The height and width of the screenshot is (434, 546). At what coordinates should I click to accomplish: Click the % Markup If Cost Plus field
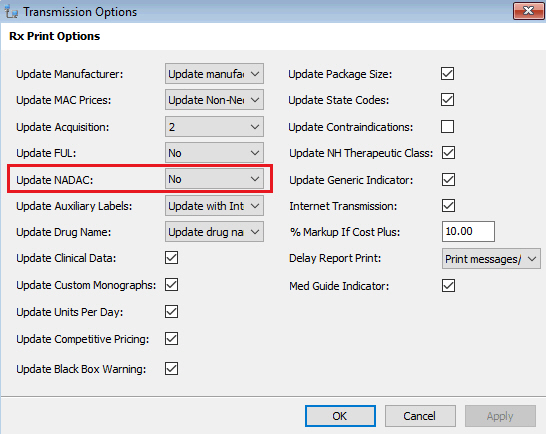pyautogui.click(x=468, y=231)
